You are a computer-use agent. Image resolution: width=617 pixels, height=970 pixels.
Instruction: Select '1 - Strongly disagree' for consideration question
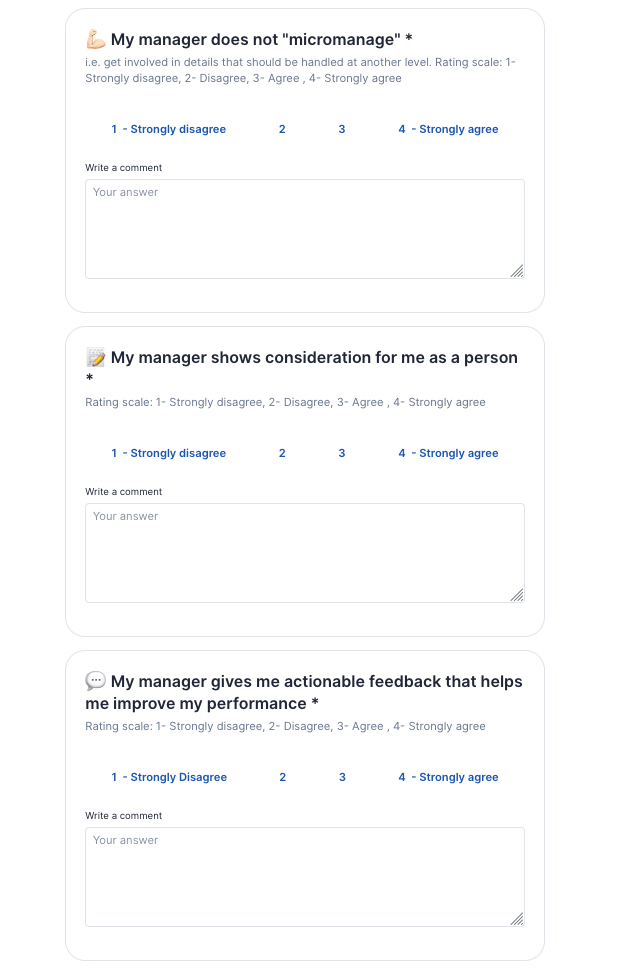point(168,453)
